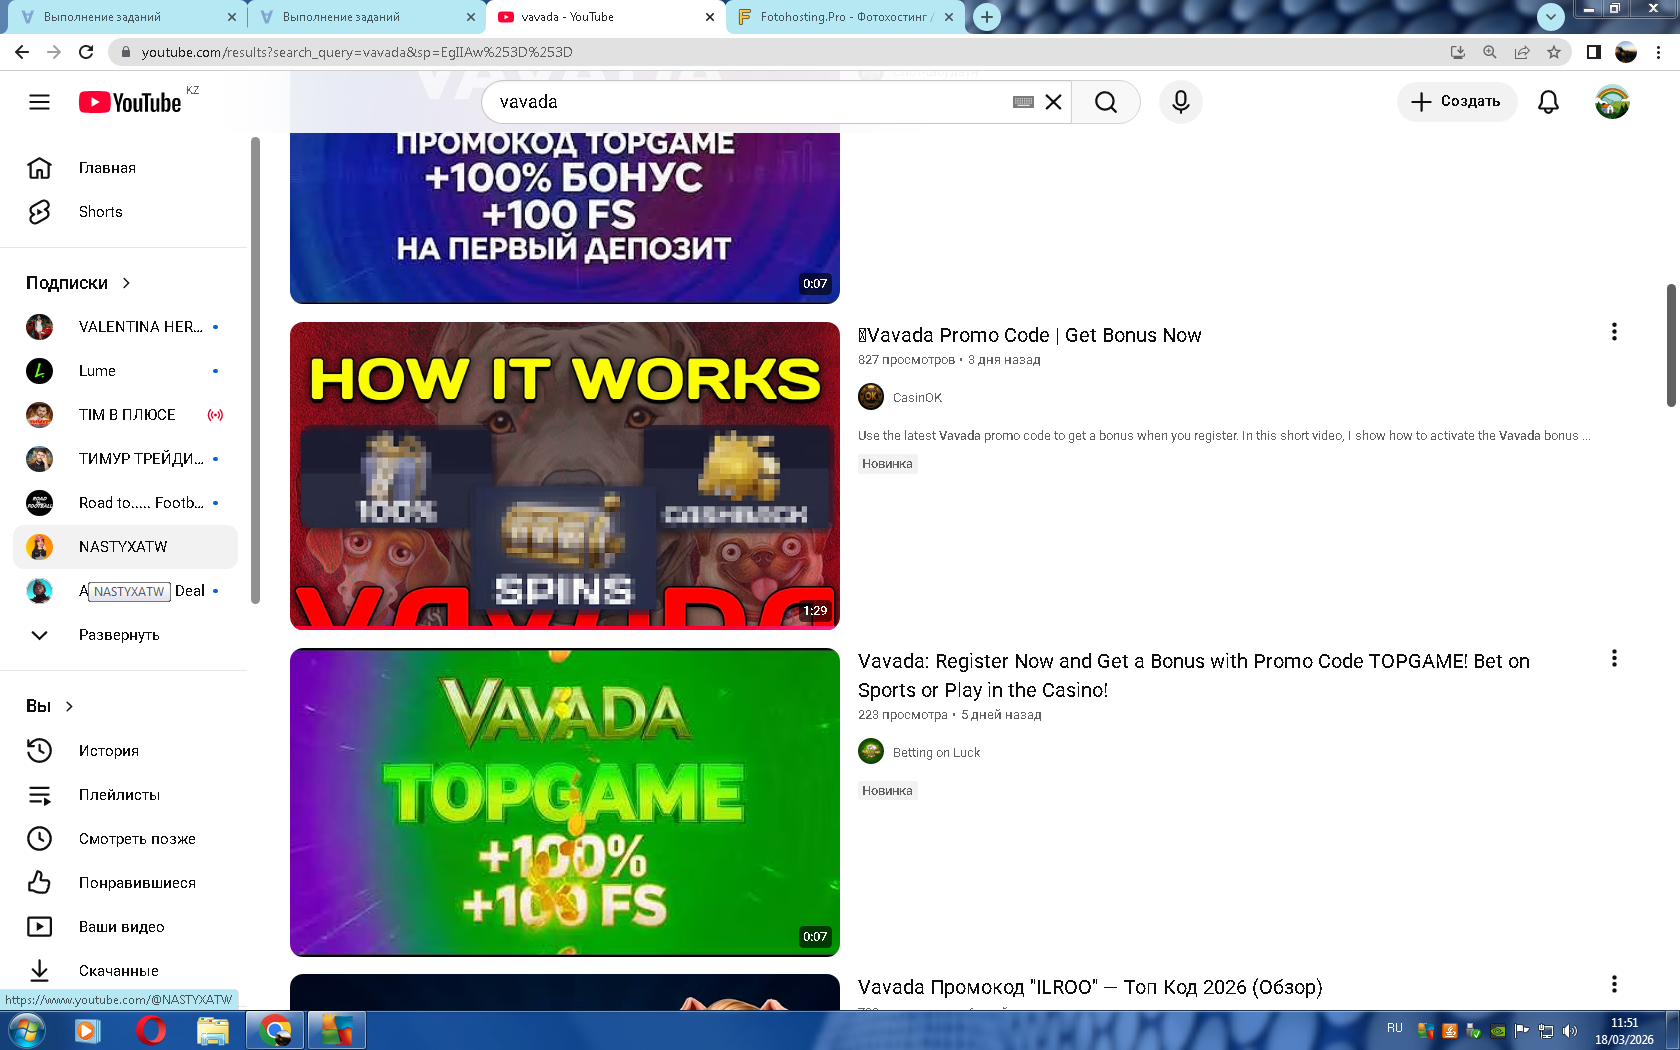The image size is (1680, 1050).
Task: Click the vavada search input field
Action: click(x=750, y=102)
